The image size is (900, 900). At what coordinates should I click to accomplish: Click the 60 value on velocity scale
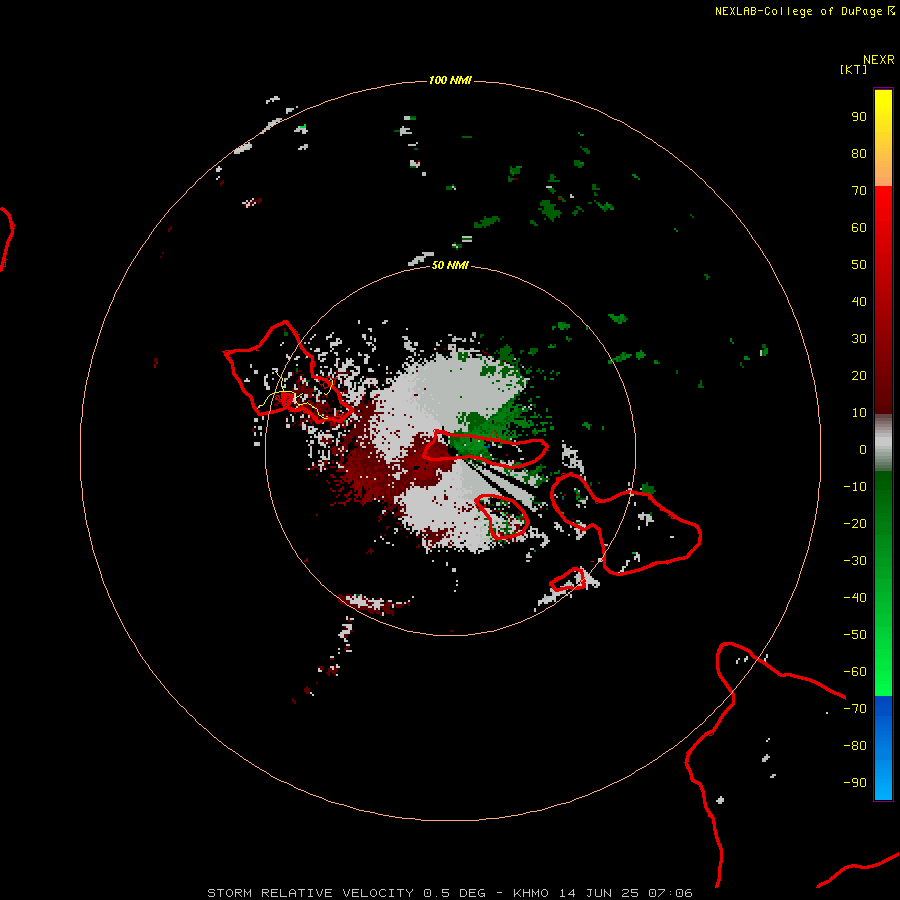coord(859,227)
